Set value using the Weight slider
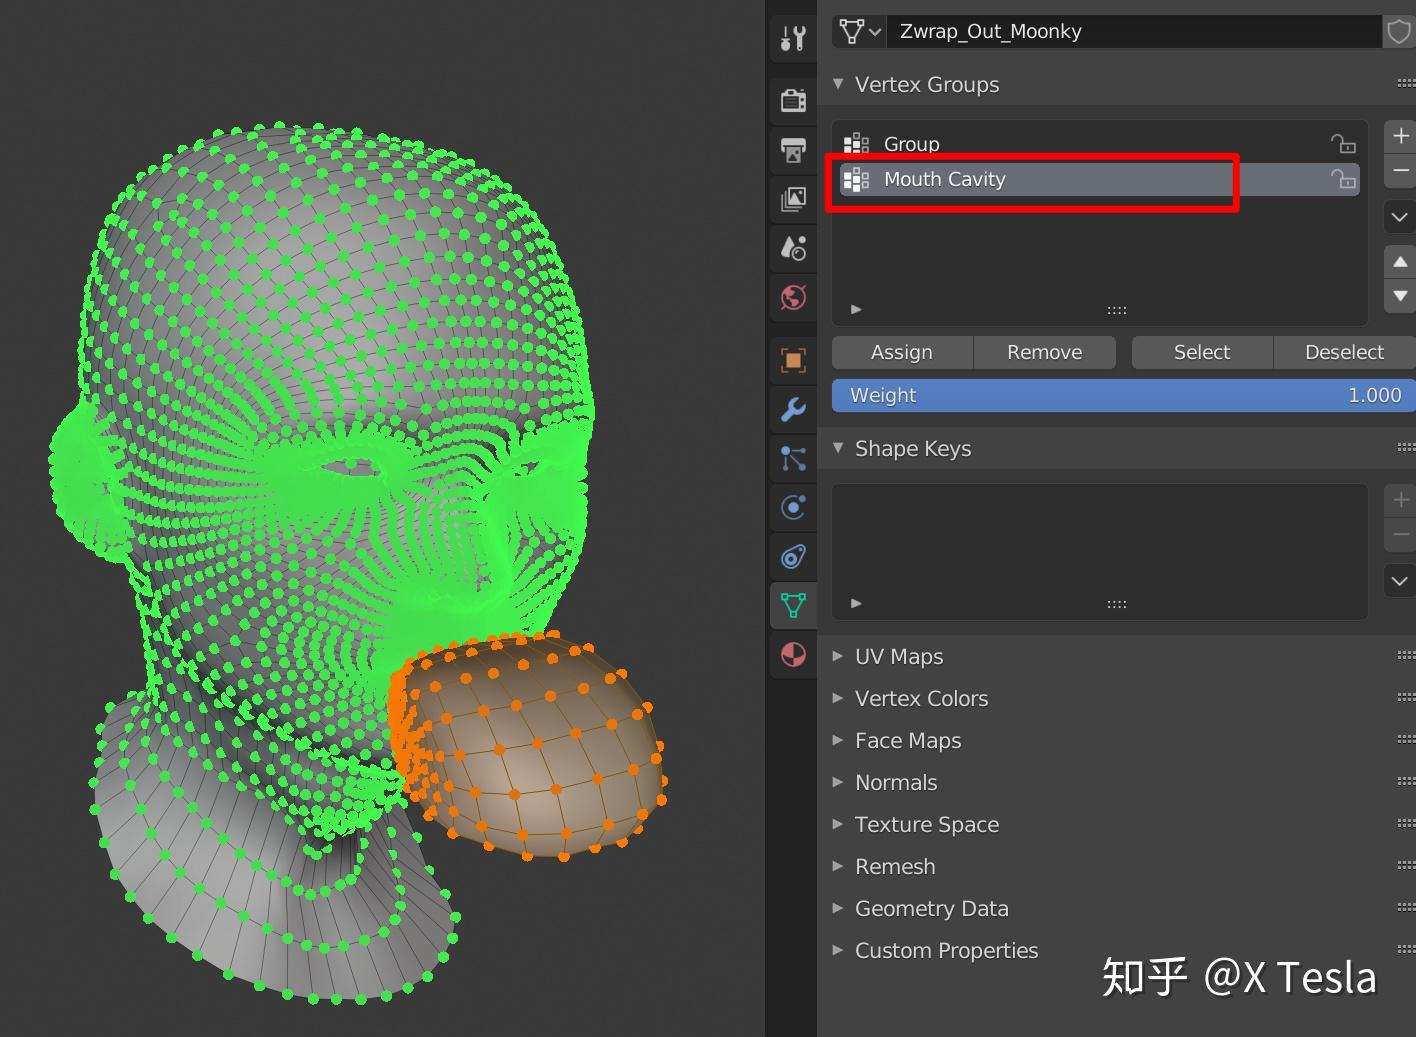The image size is (1416, 1037). click(1122, 395)
